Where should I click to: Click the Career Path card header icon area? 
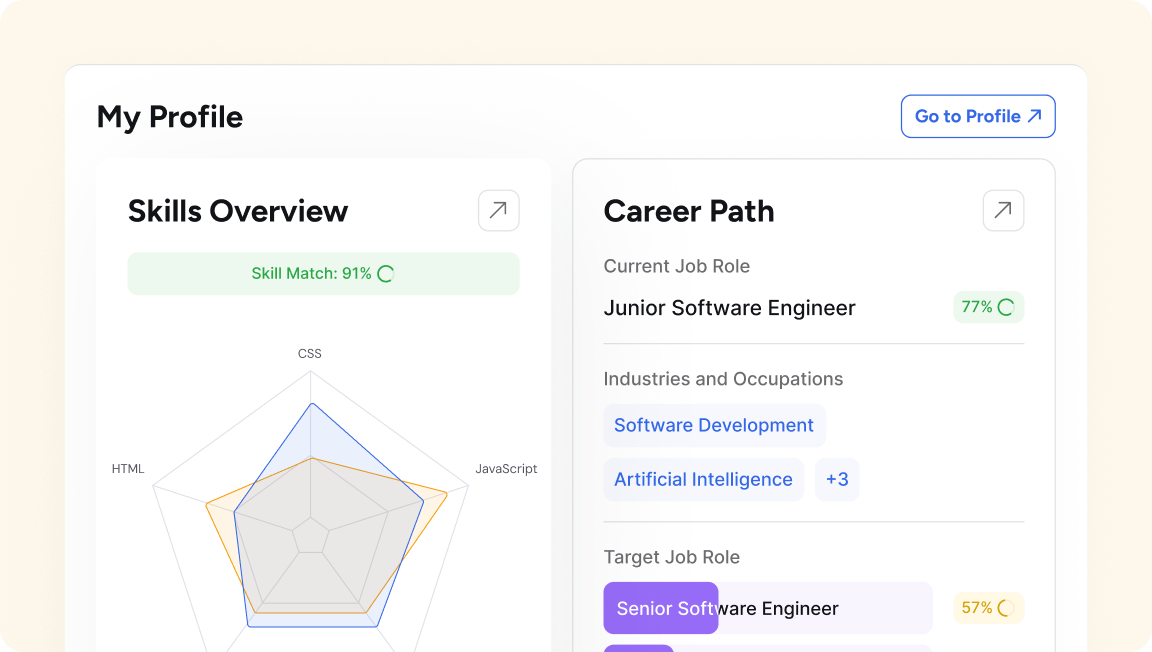coord(1003,210)
